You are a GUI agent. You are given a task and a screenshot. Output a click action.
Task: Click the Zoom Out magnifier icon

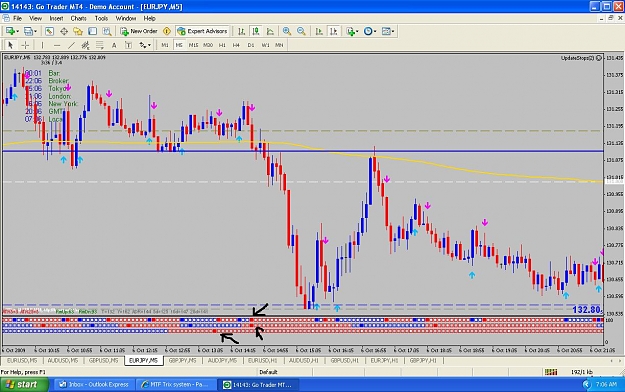(301, 31)
